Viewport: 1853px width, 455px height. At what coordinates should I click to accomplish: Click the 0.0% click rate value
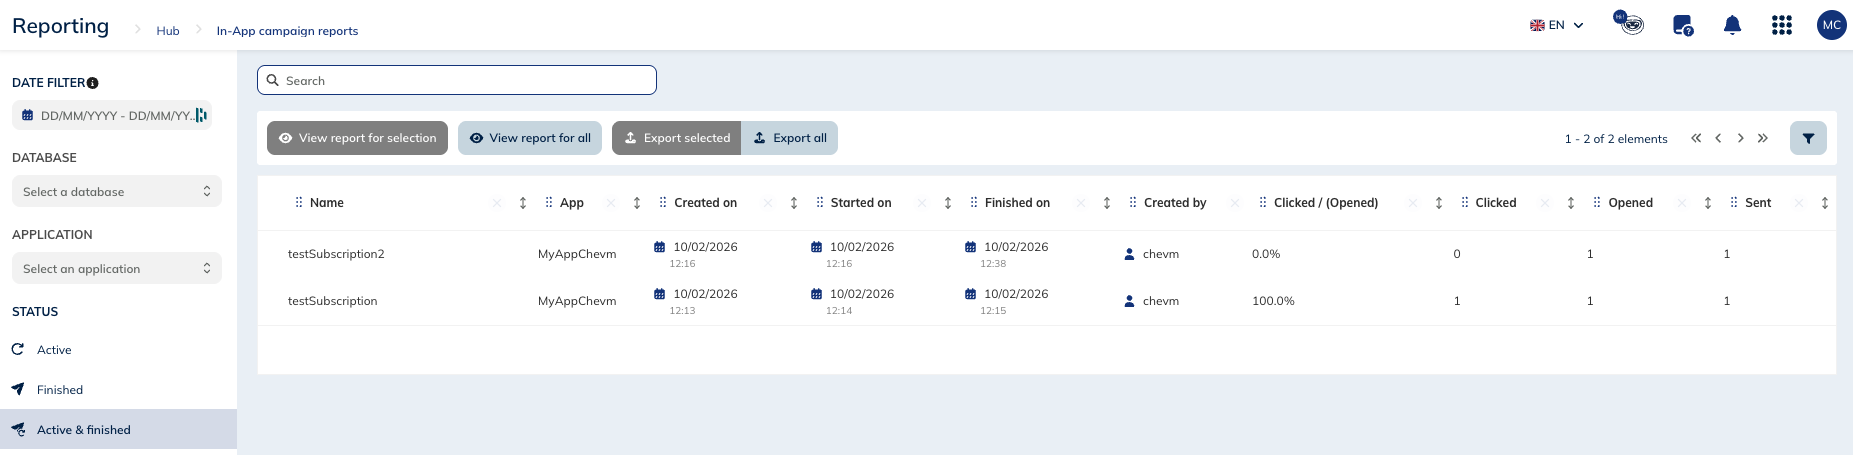[x=1266, y=254]
